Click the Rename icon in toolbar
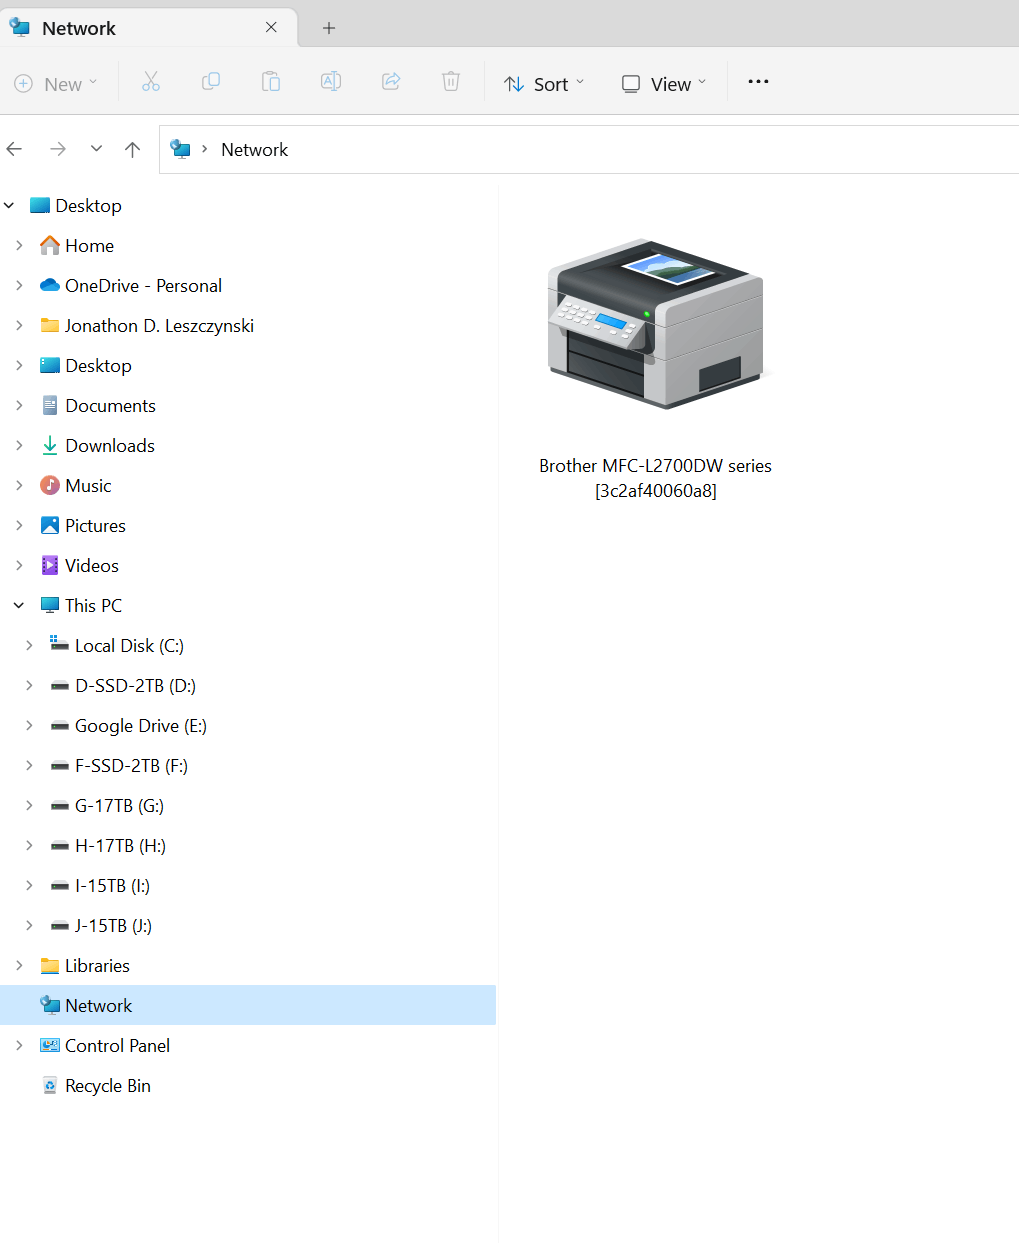1019x1243 pixels. pos(331,82)
